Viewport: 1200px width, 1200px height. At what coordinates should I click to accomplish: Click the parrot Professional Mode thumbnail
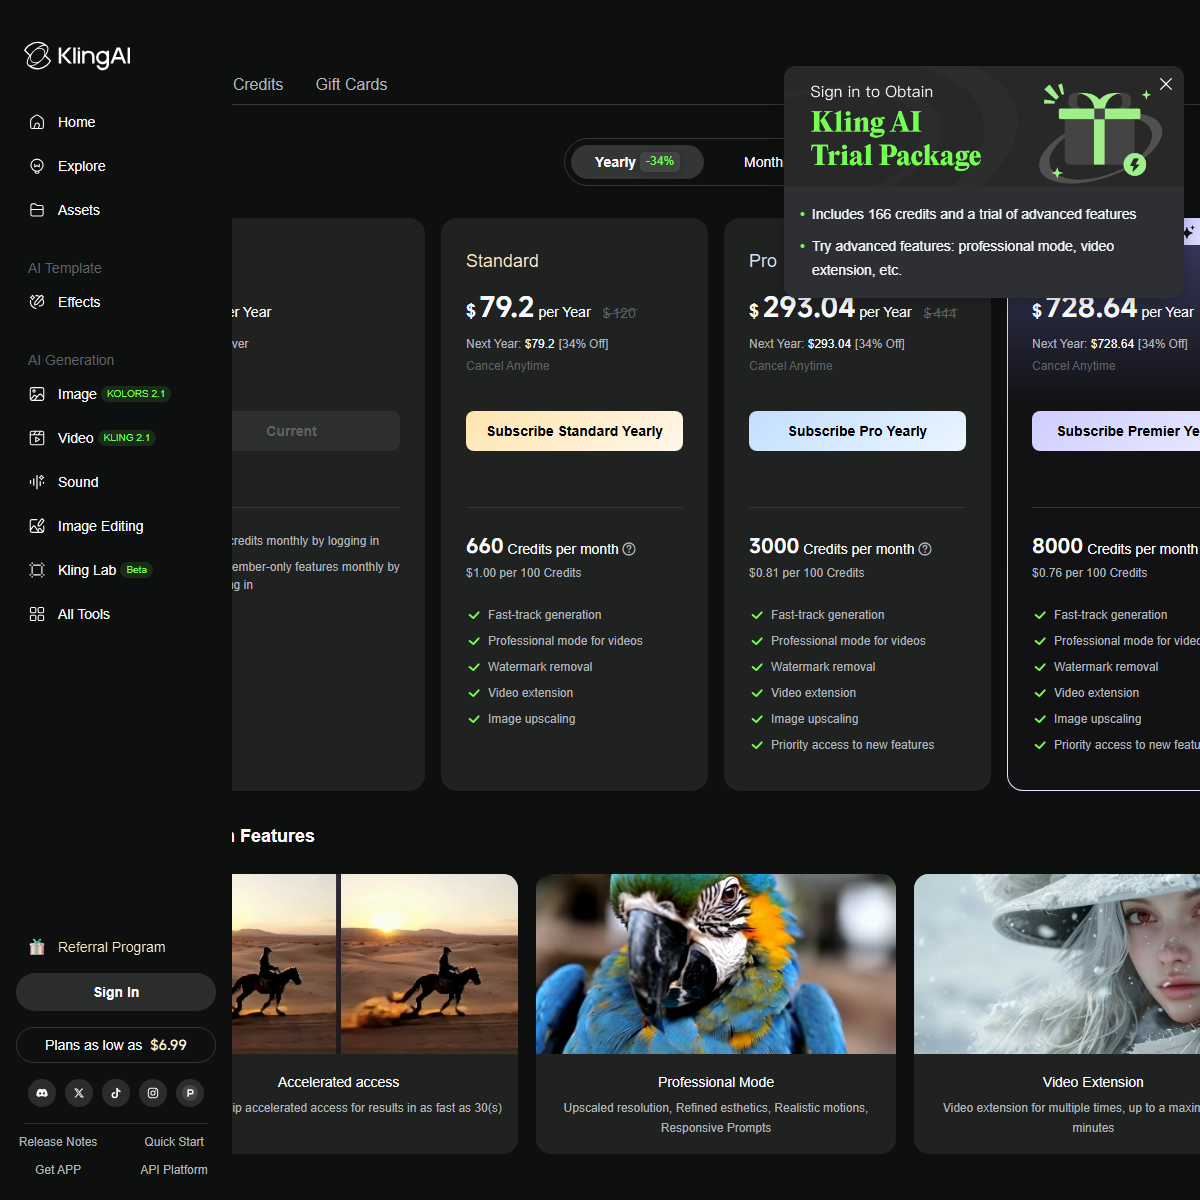[716, 964]
